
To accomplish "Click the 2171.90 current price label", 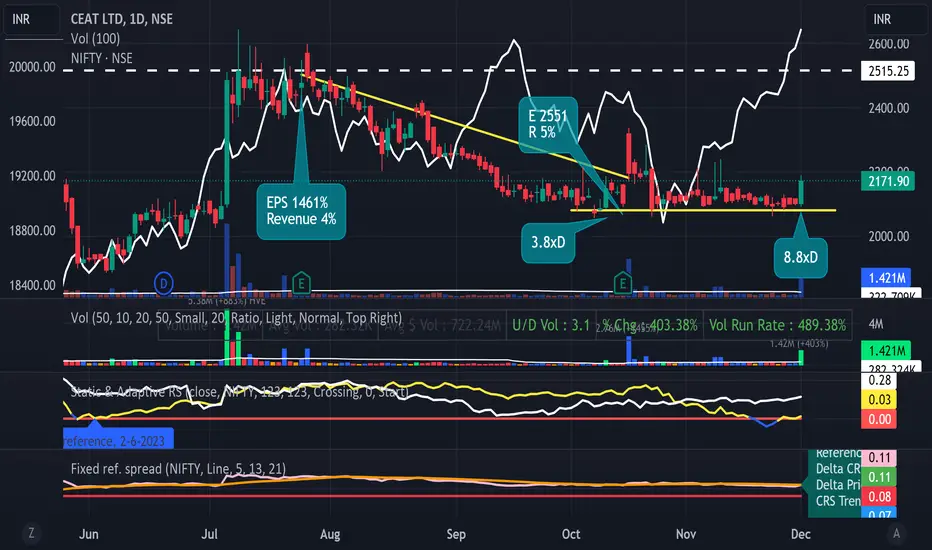I will tap(889, 181).
